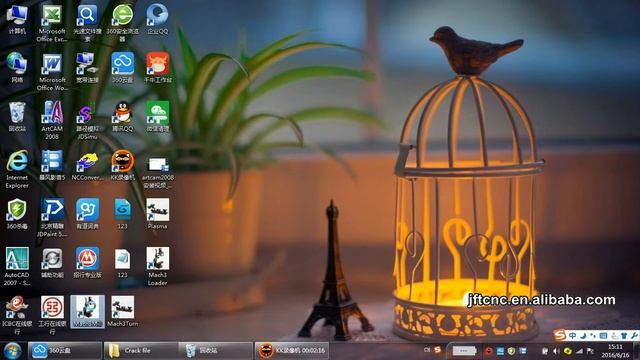The width and height of the screenshot is (640, 360).
Task: Launch the NCConverter shortcut
Action: click(87, 165)
